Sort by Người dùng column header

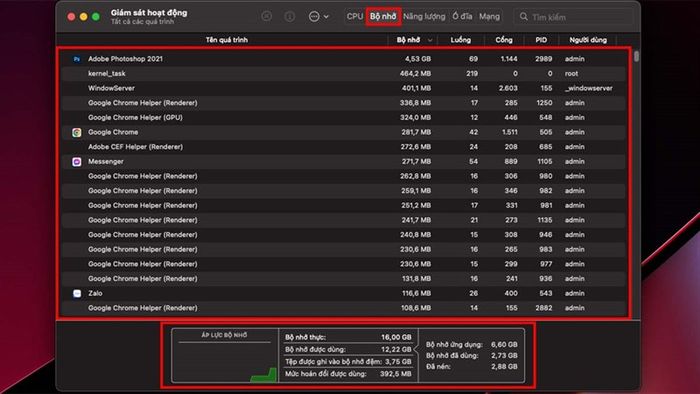588,40
